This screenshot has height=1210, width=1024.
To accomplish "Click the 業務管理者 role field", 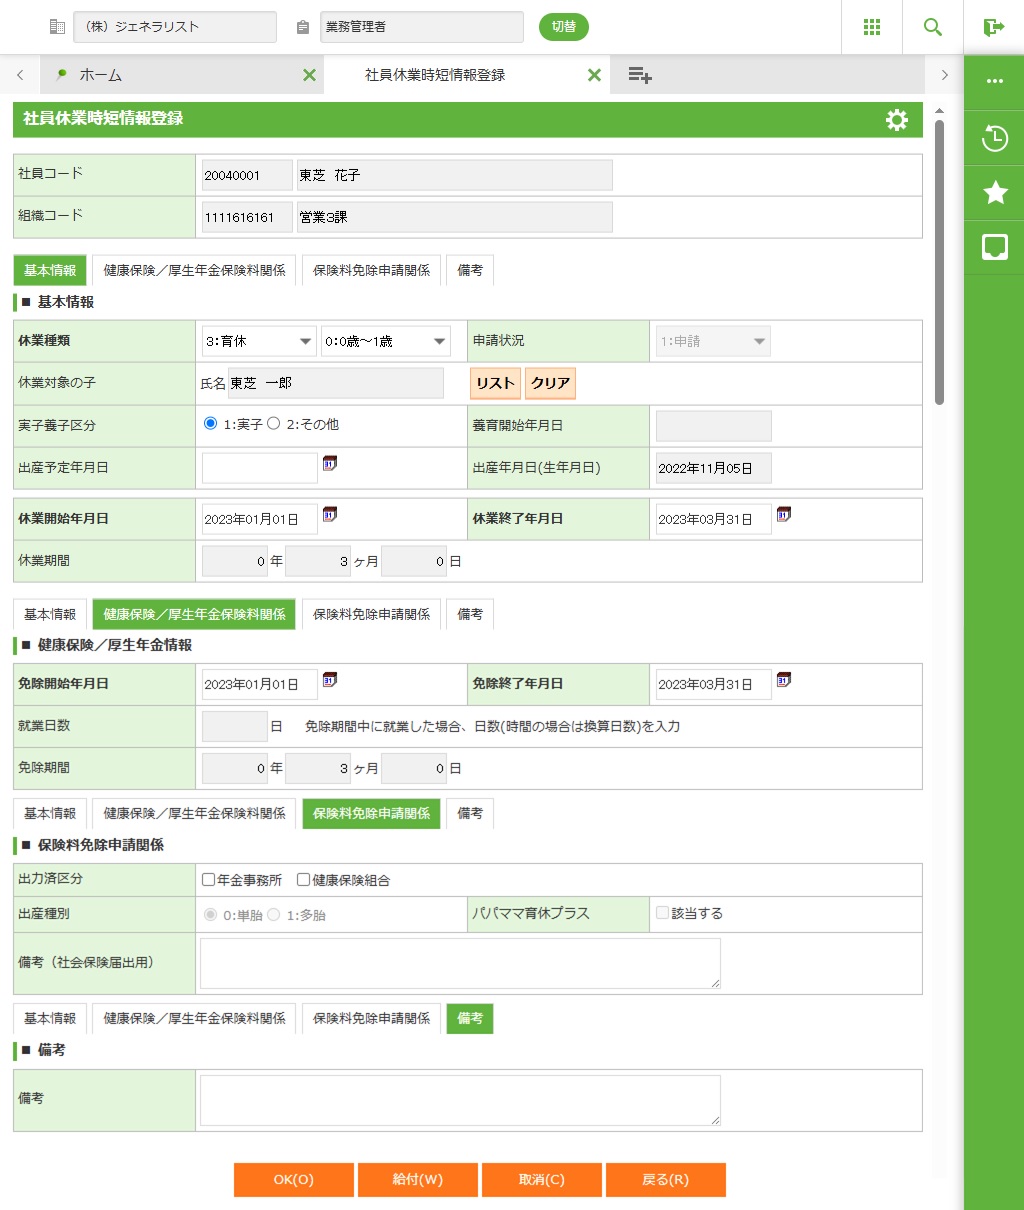I will click(x=422, y=27).
